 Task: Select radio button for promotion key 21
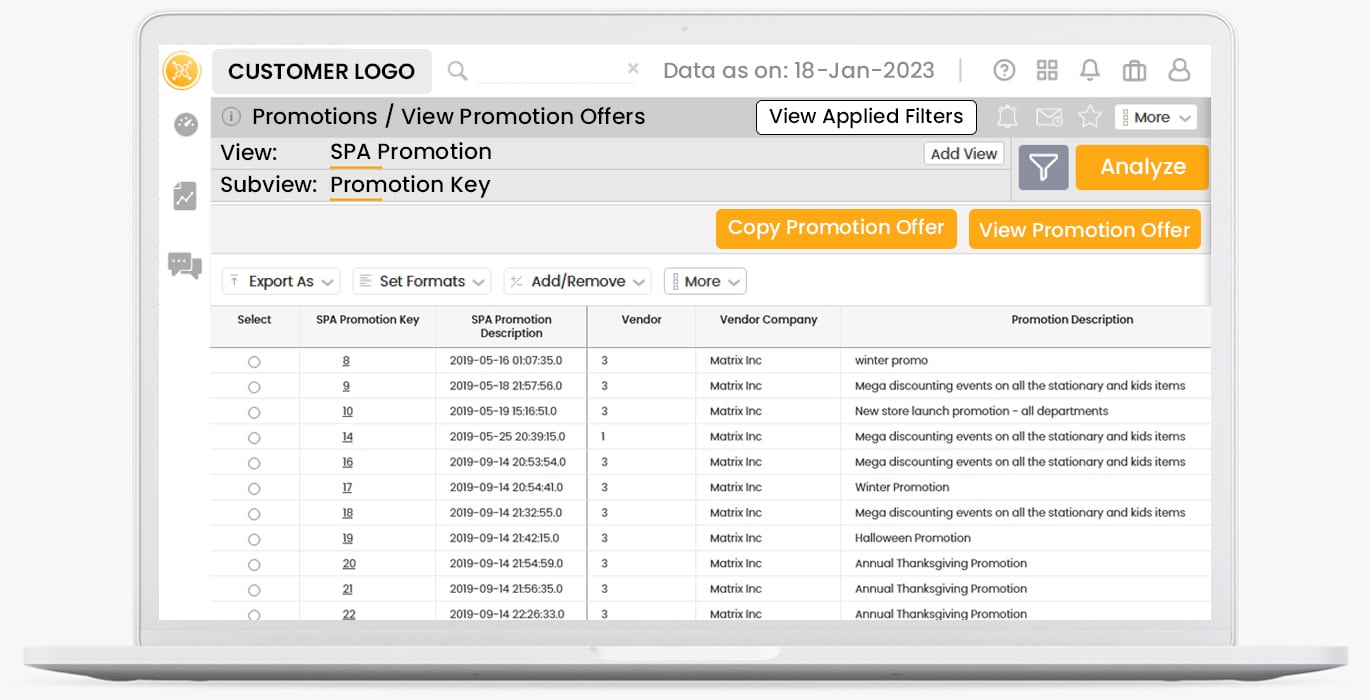click(x=254, y=590)
